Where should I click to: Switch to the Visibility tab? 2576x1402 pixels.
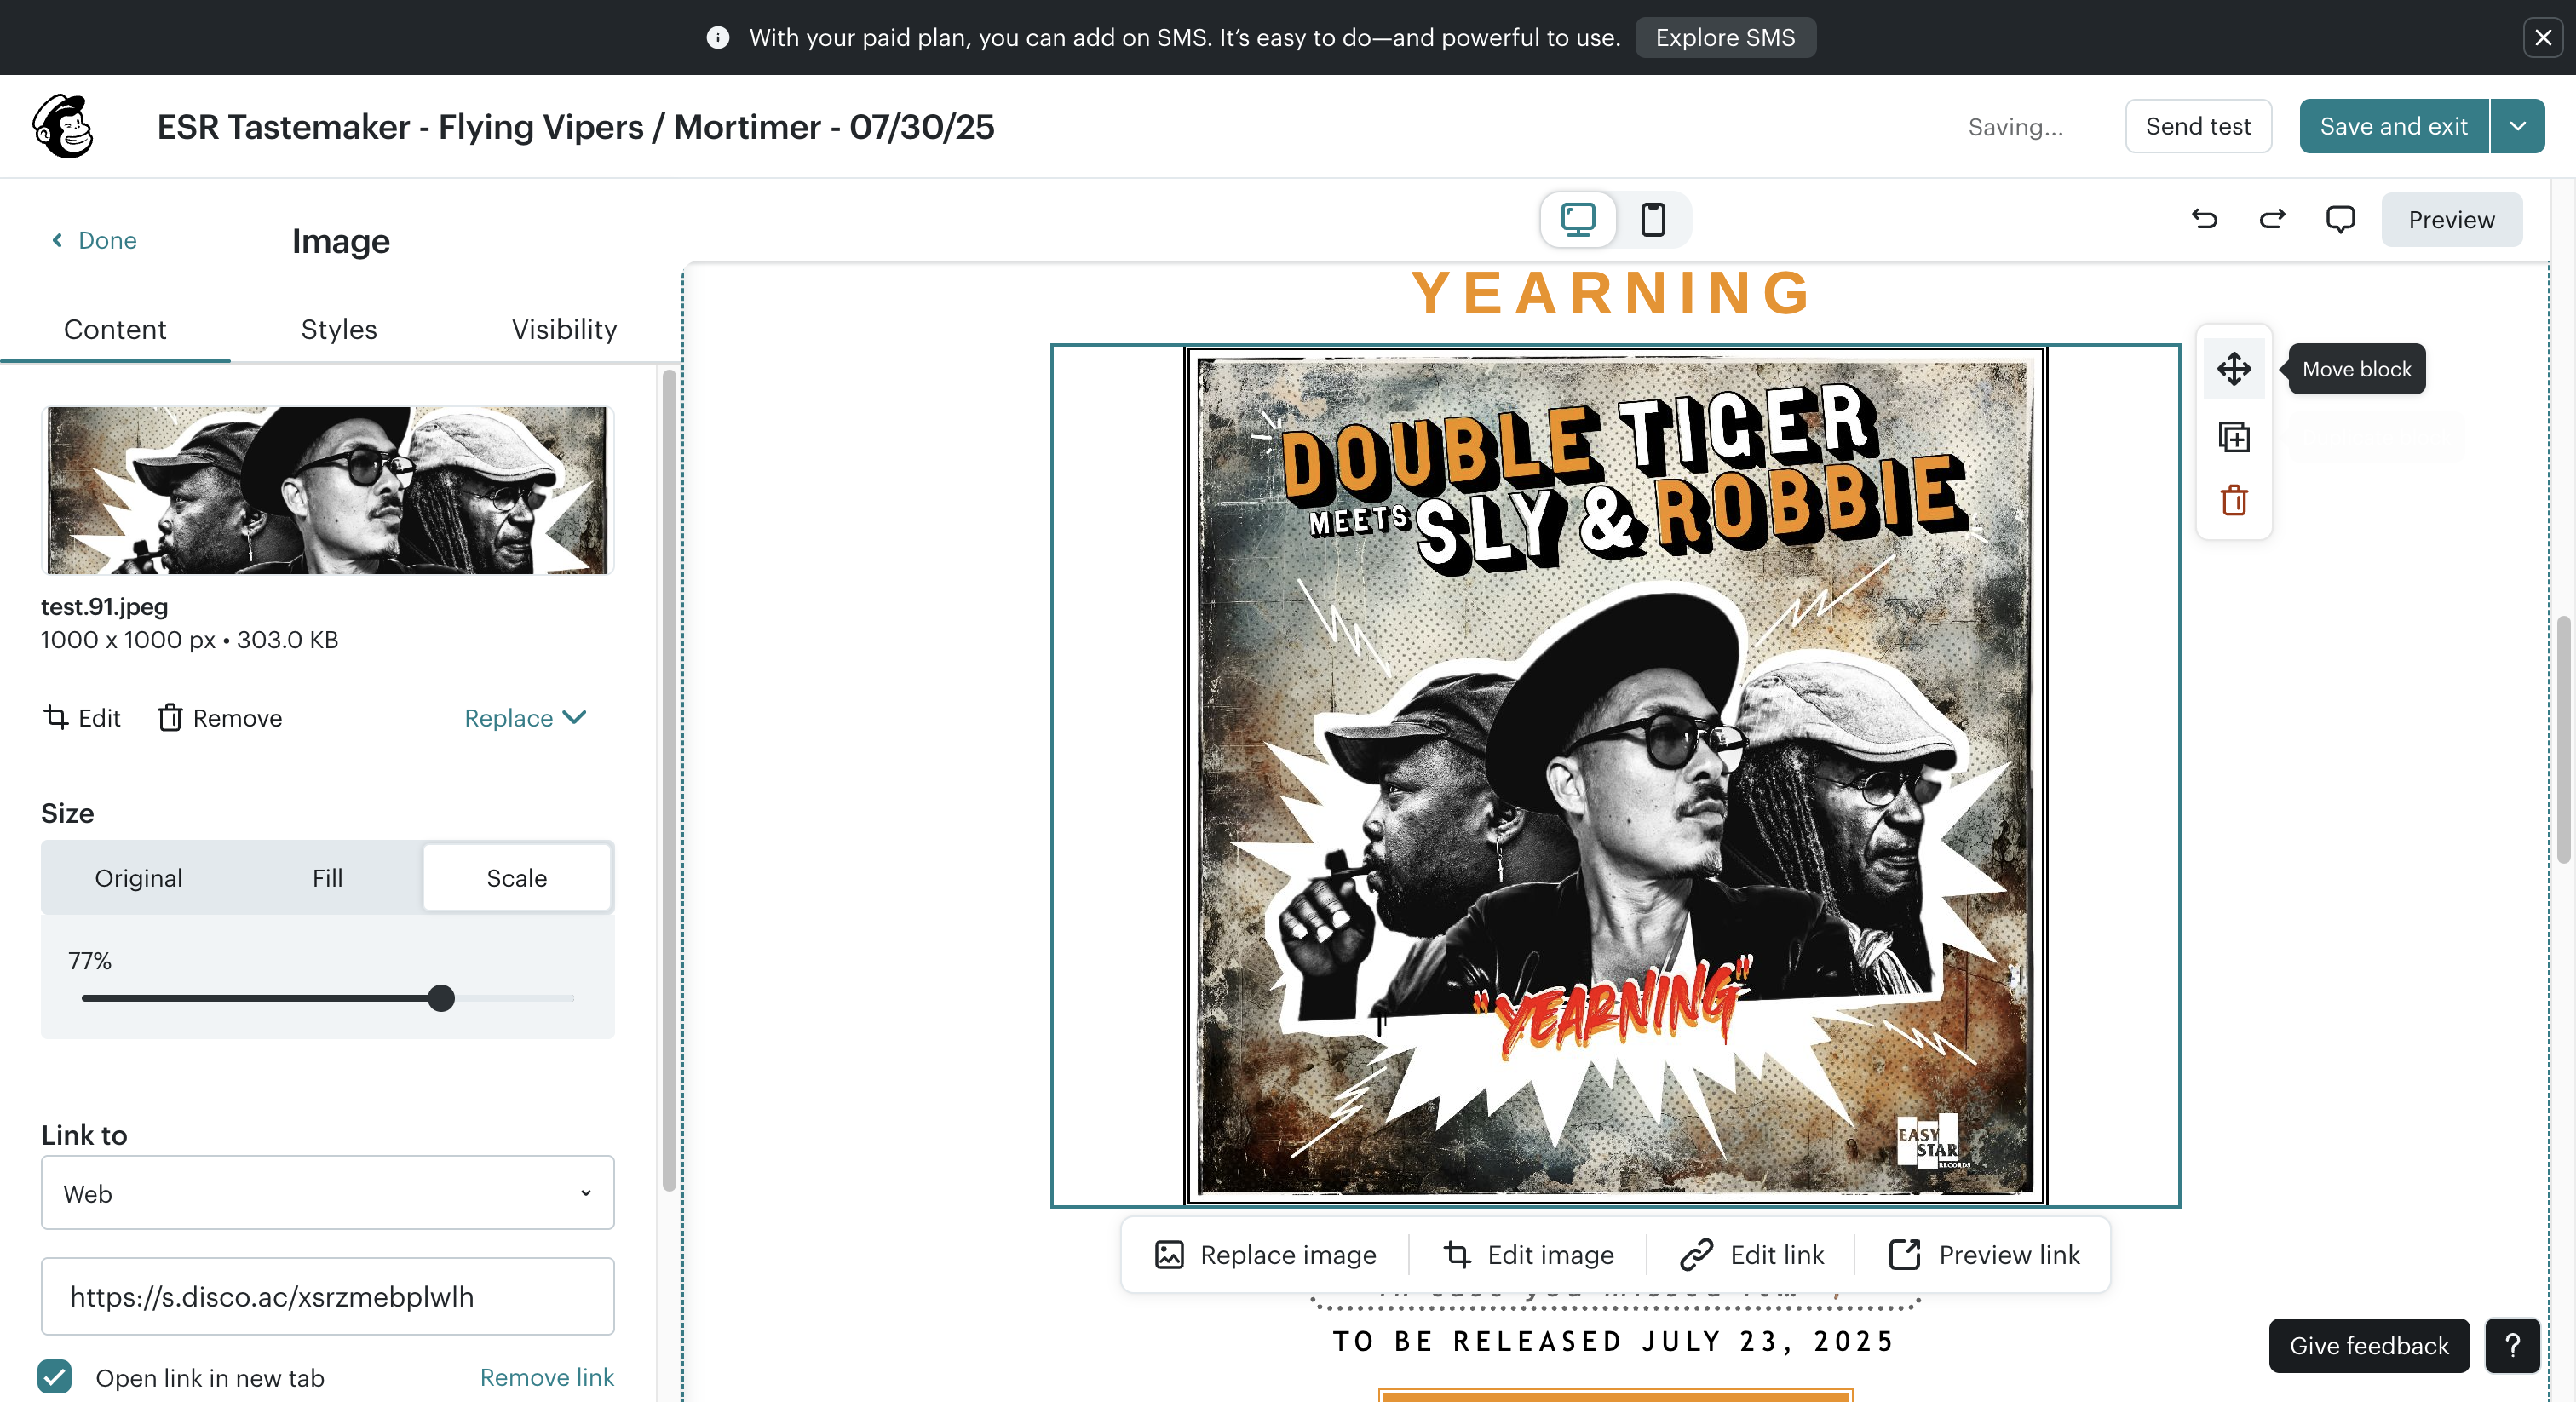click(x=564, y=329)
